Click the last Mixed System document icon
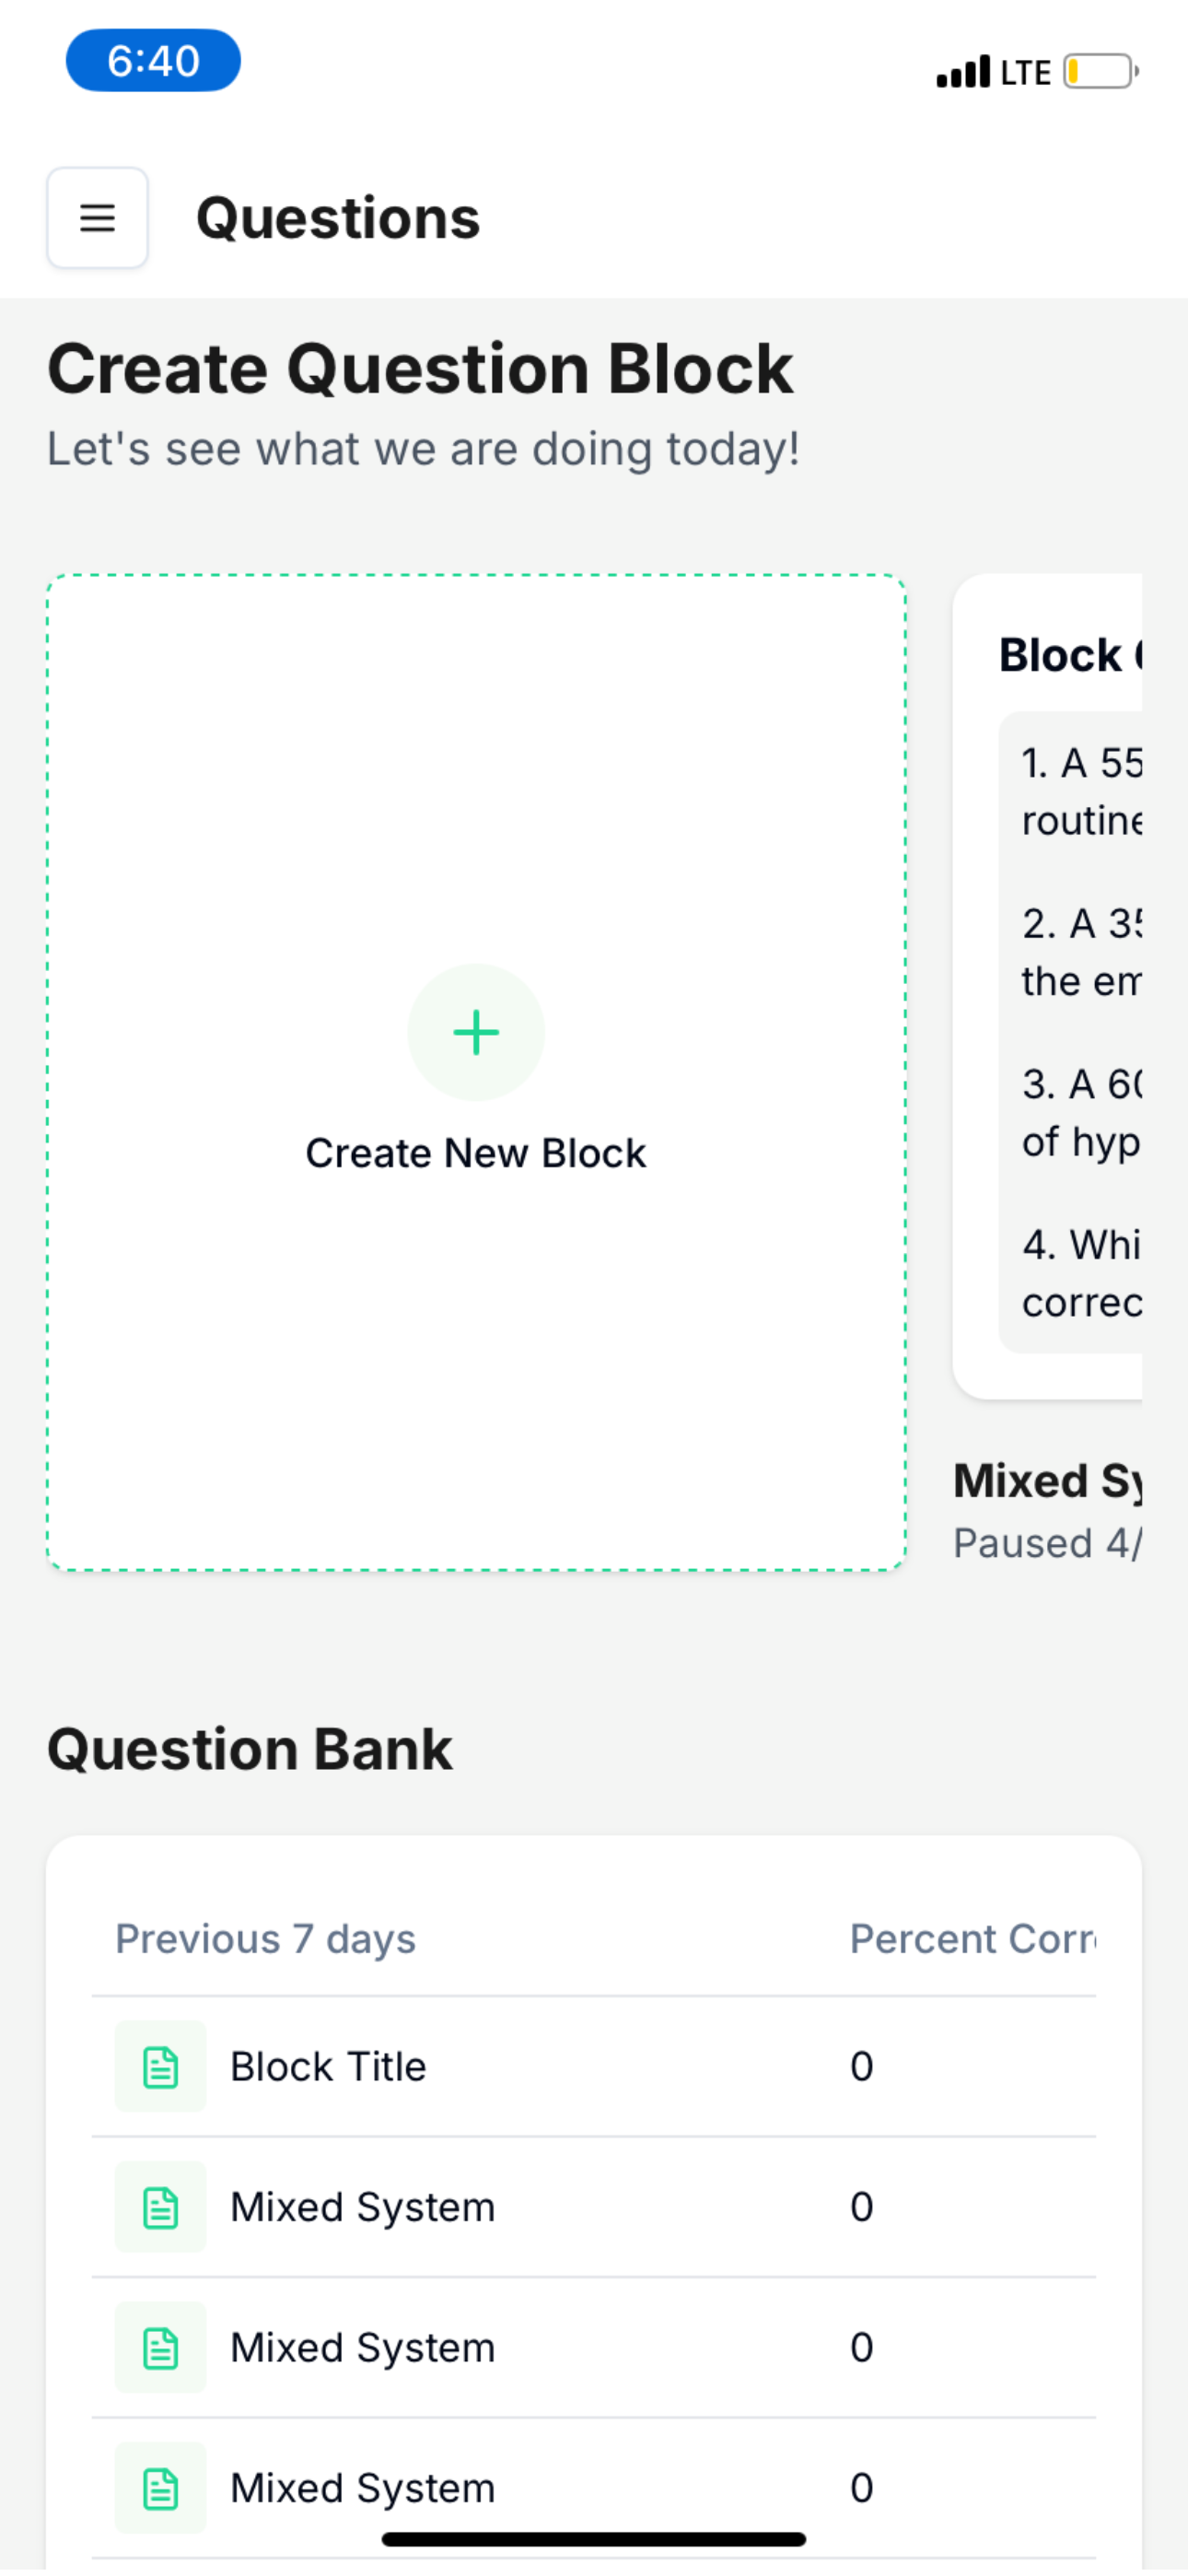Image resolution: width=1188 pixels, height=2576 pixels. (161, 2488)
